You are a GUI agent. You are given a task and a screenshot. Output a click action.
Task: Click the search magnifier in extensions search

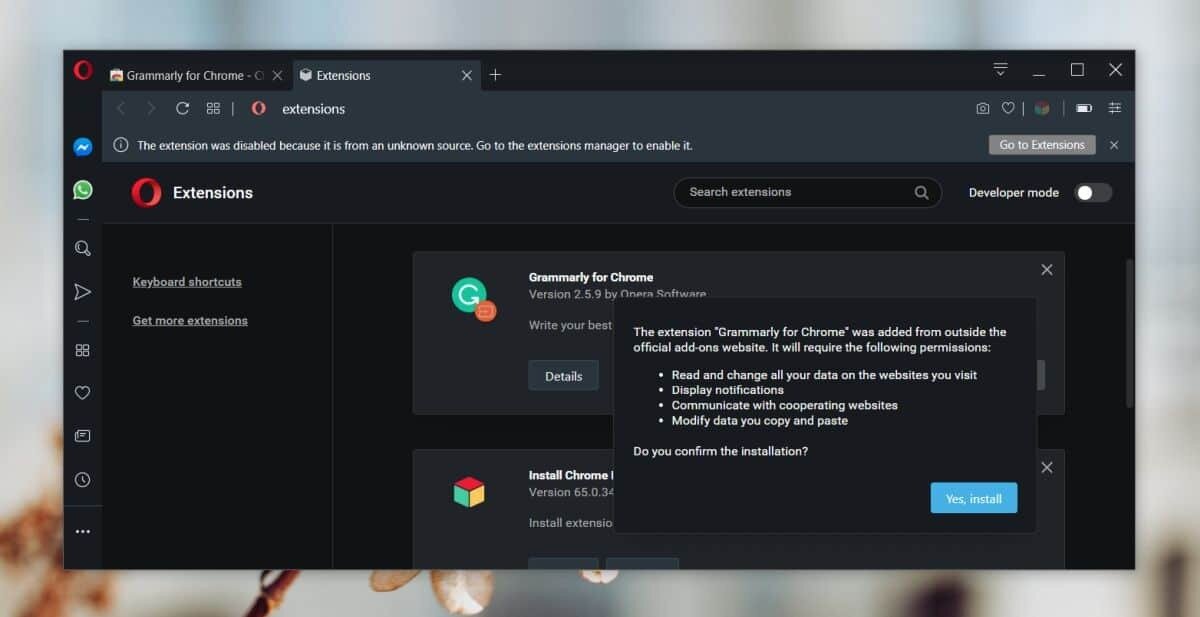coord(922,193)
